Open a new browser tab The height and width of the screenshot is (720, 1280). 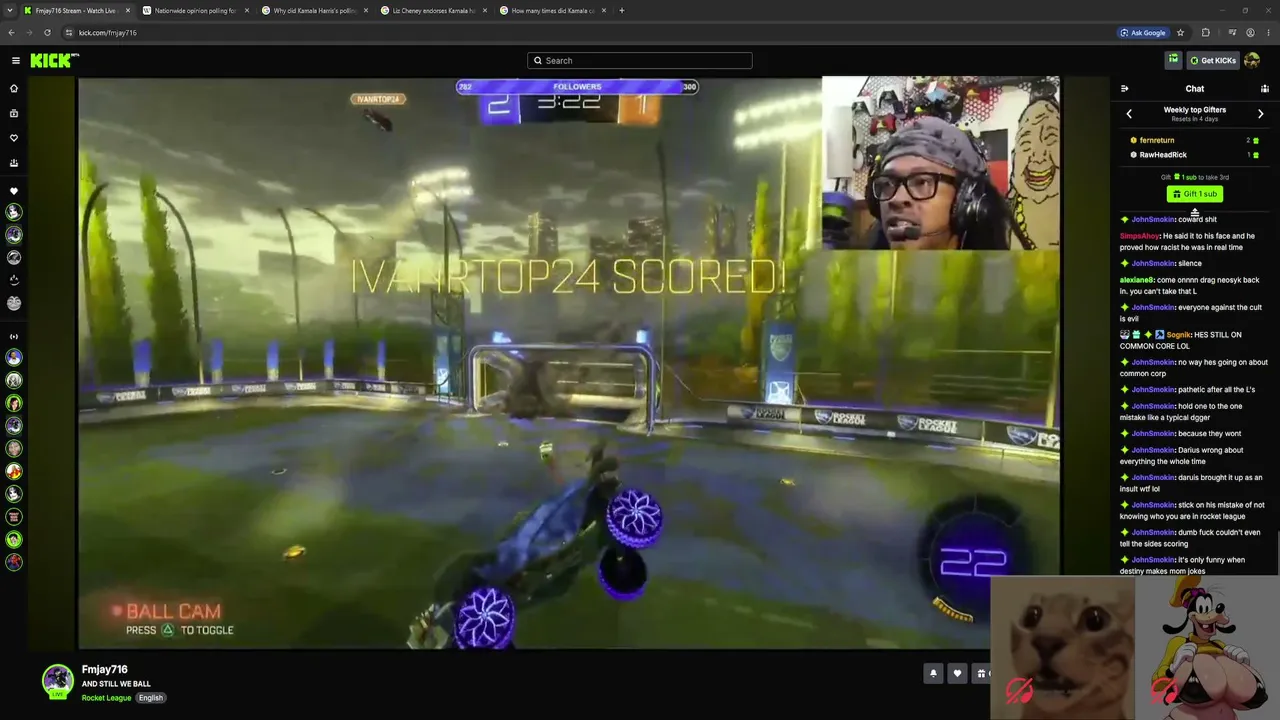(622, 10)
